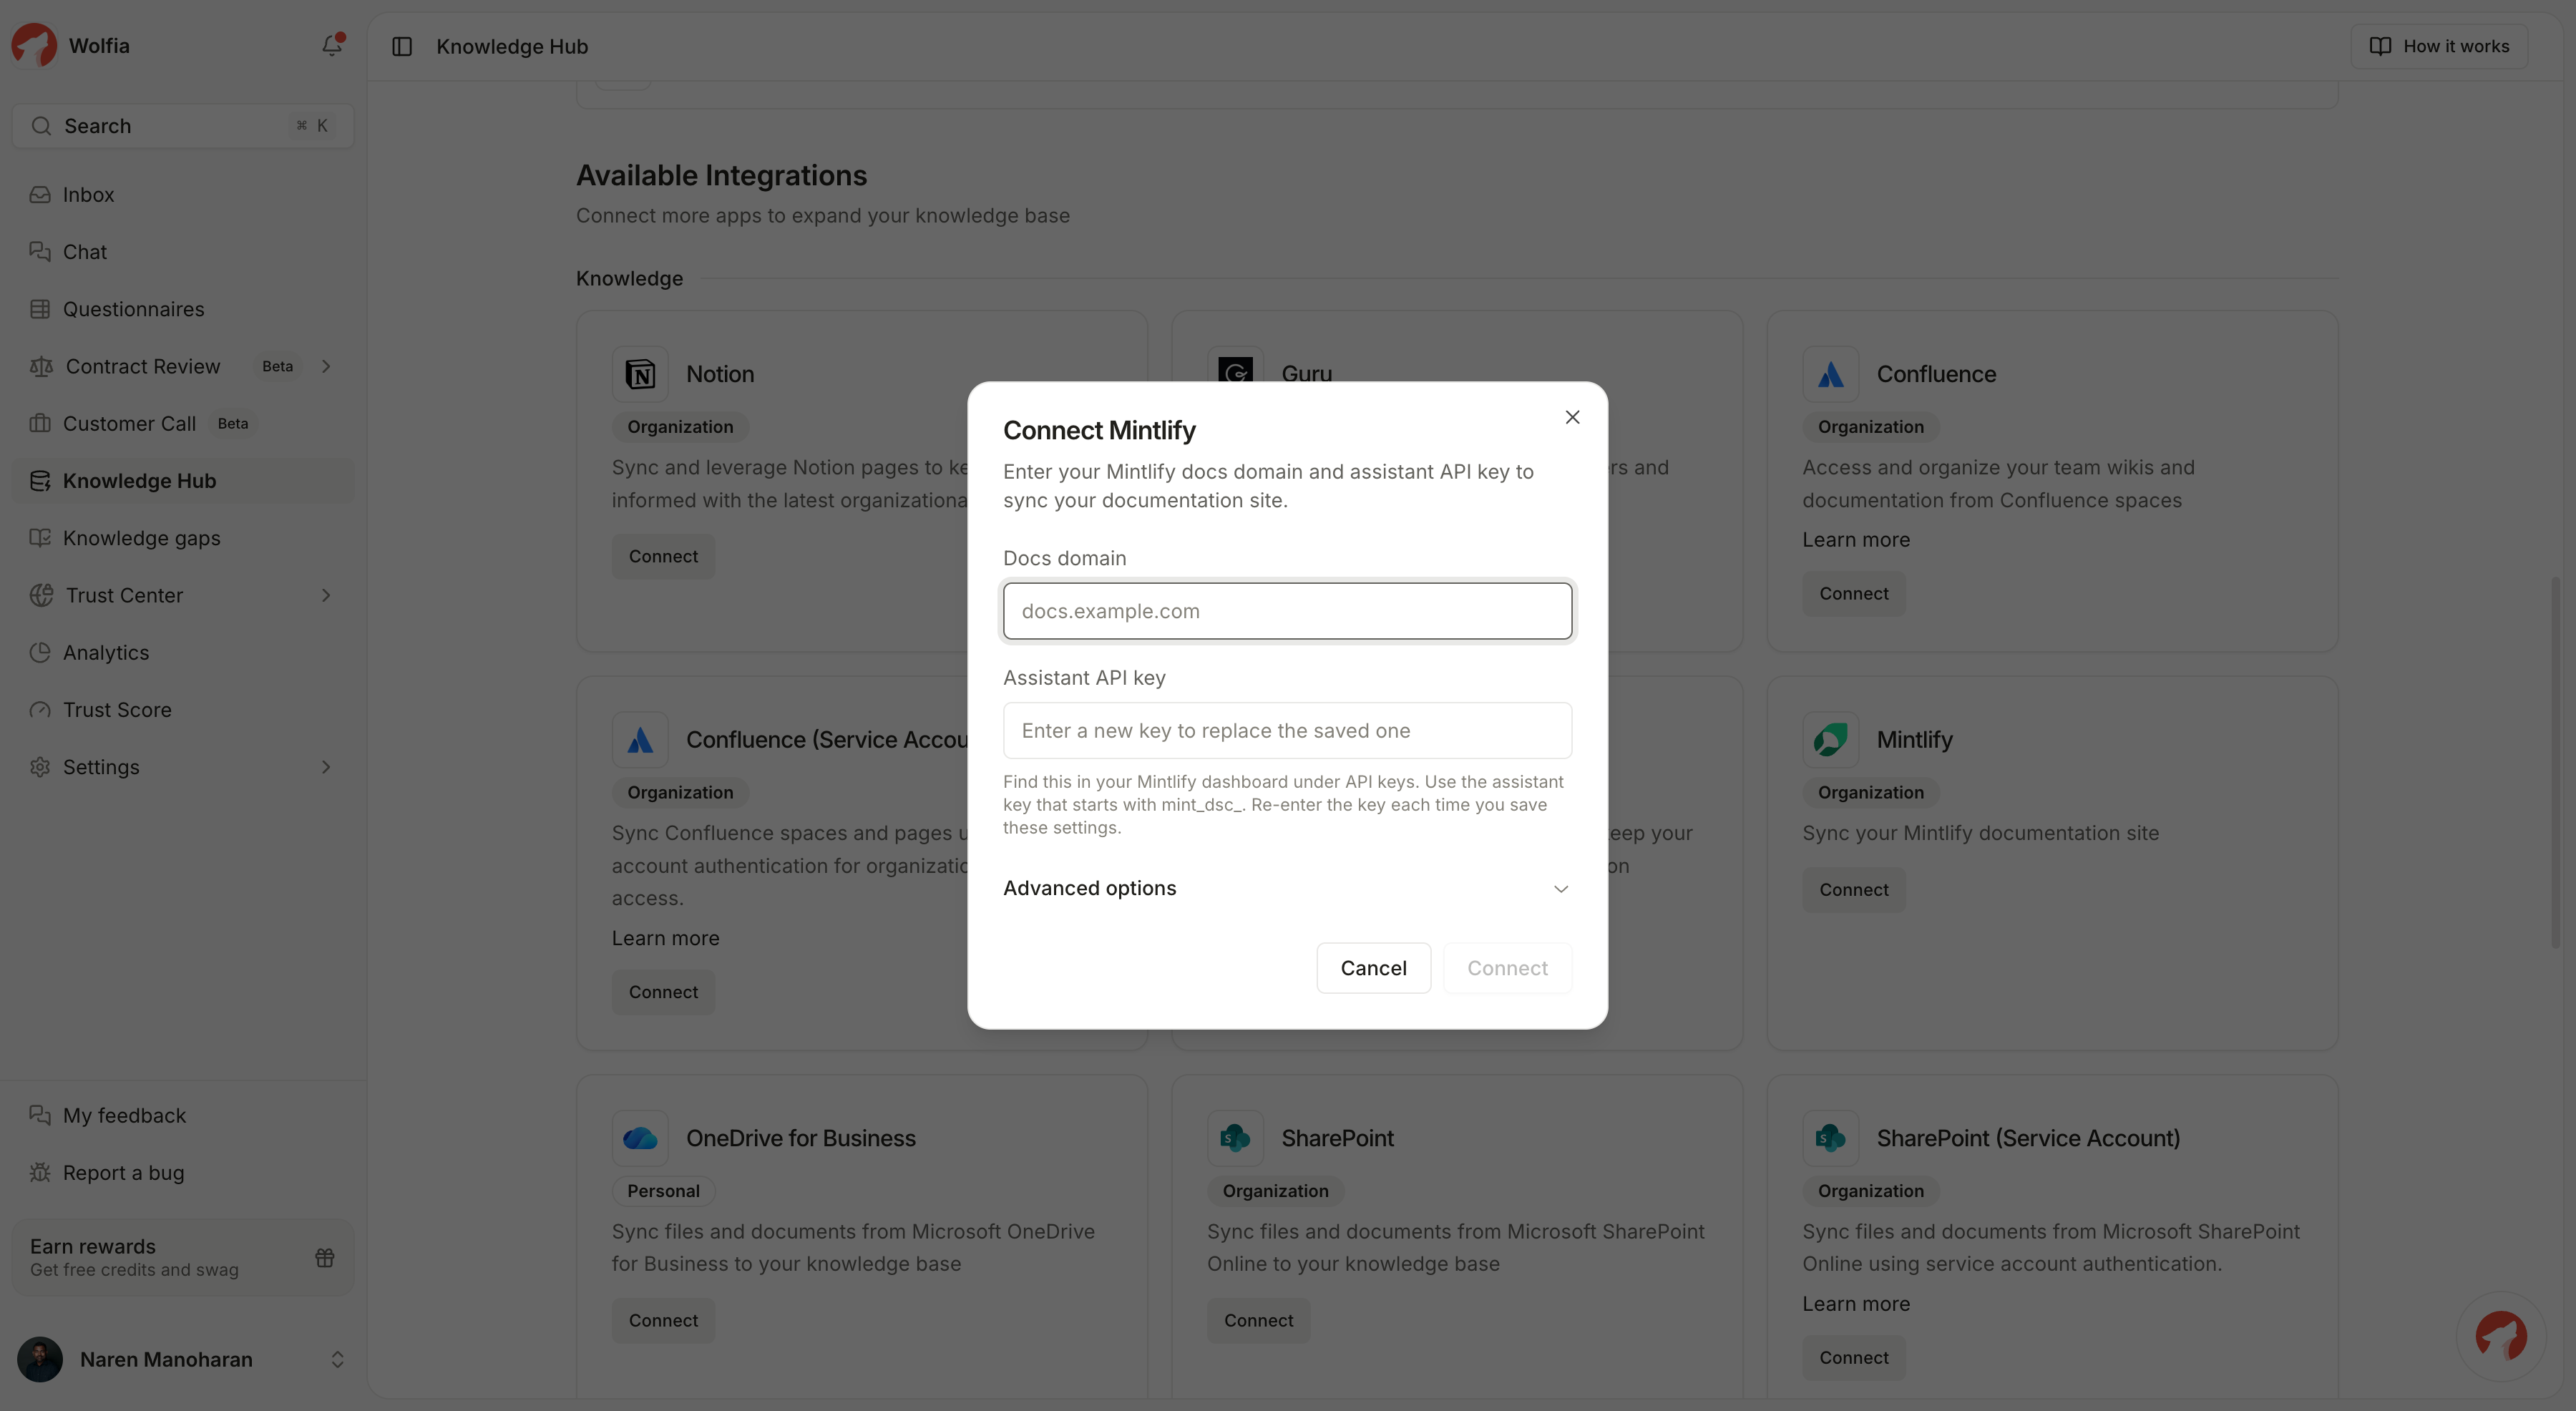Click the page vertical scrollbar
This screenshot has height=1411, width=2576.
[2555, 762]
